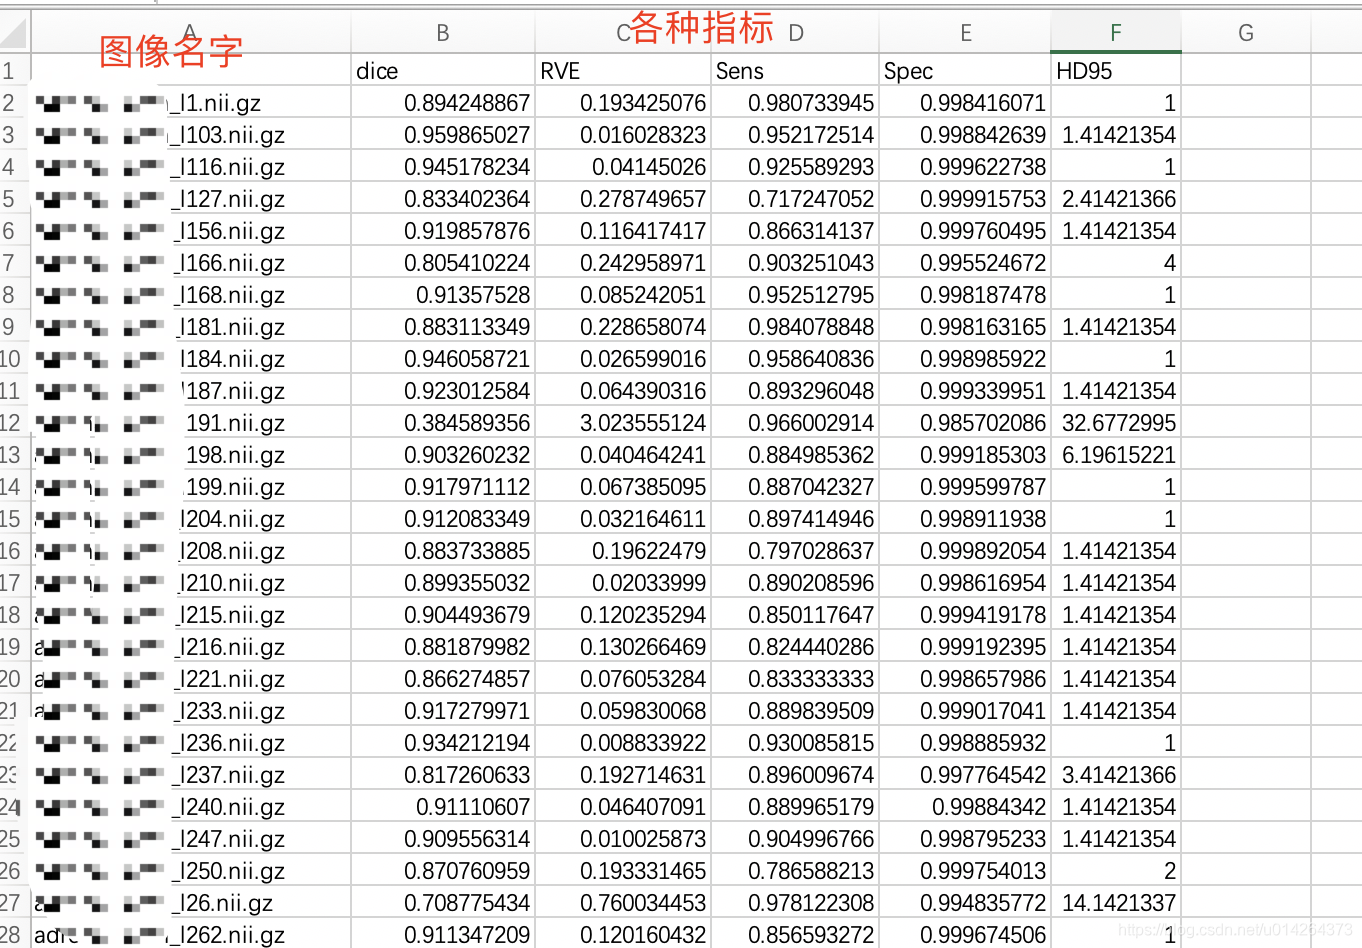Select Spec value 0.99884342
This screenshot has height=948, width=1362.
[x=965, y=807]
